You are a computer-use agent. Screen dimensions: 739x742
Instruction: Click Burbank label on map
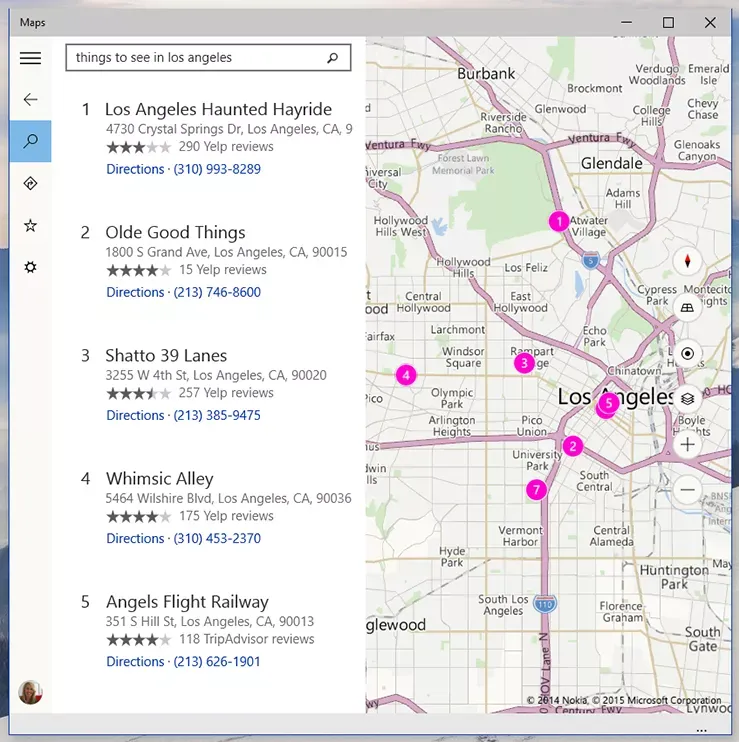(x=486, y=74)
